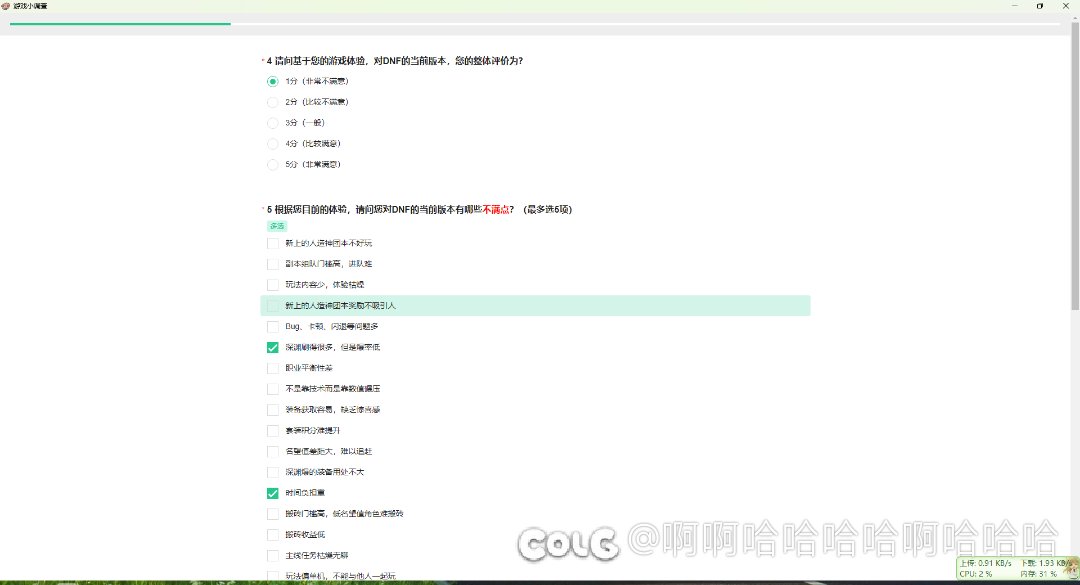The width and height of the screenshot is (1080, 585).
Task: Click the survey window app icon
Action: 6,6
